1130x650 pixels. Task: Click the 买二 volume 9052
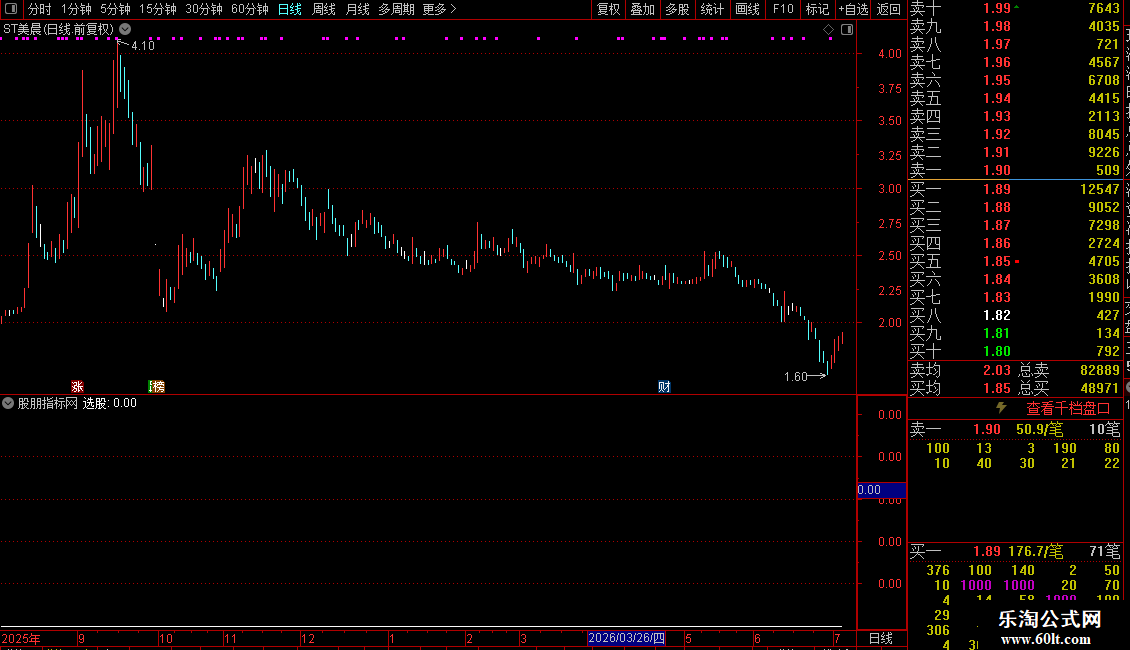pyautogui.click(x=1104, y=207)
